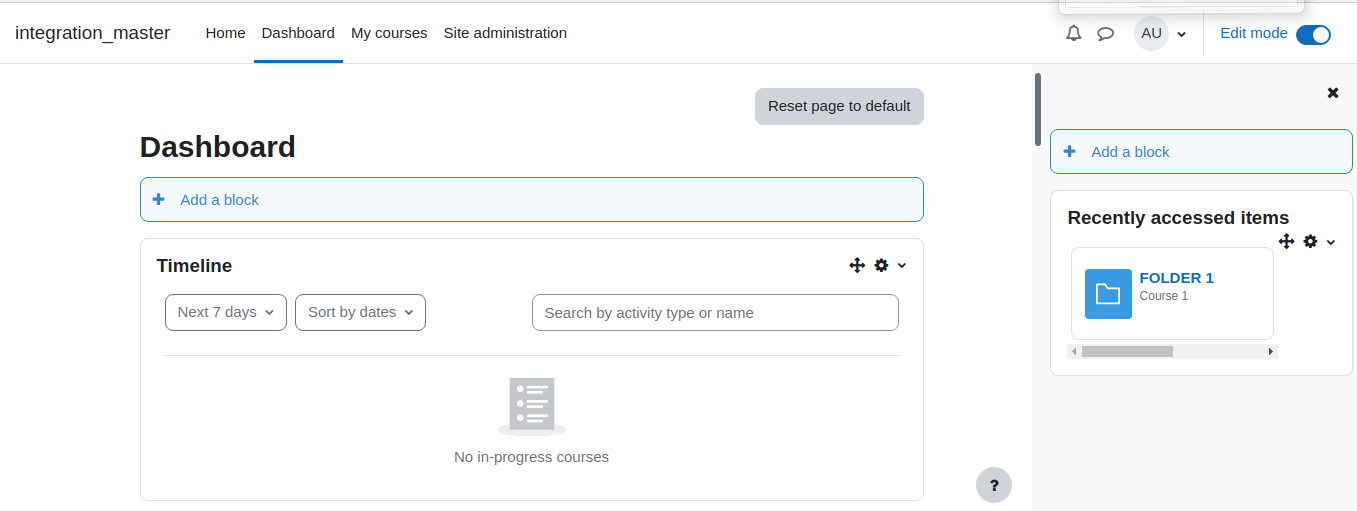This screenshot has height=511, width=1357.
Task: Click Add a block in the right drawer
Action: click(x=1201, y=152)
